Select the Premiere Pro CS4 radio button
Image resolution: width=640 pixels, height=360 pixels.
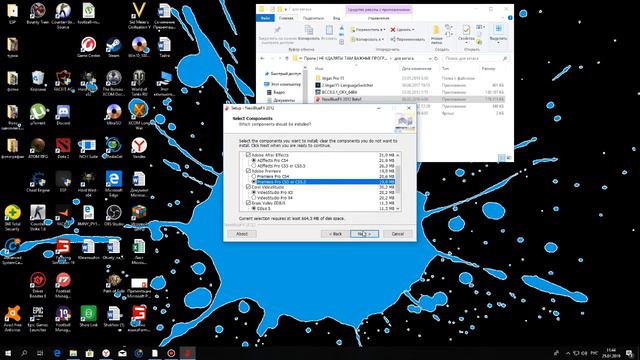pyautogui.click(x=253, y=176)
